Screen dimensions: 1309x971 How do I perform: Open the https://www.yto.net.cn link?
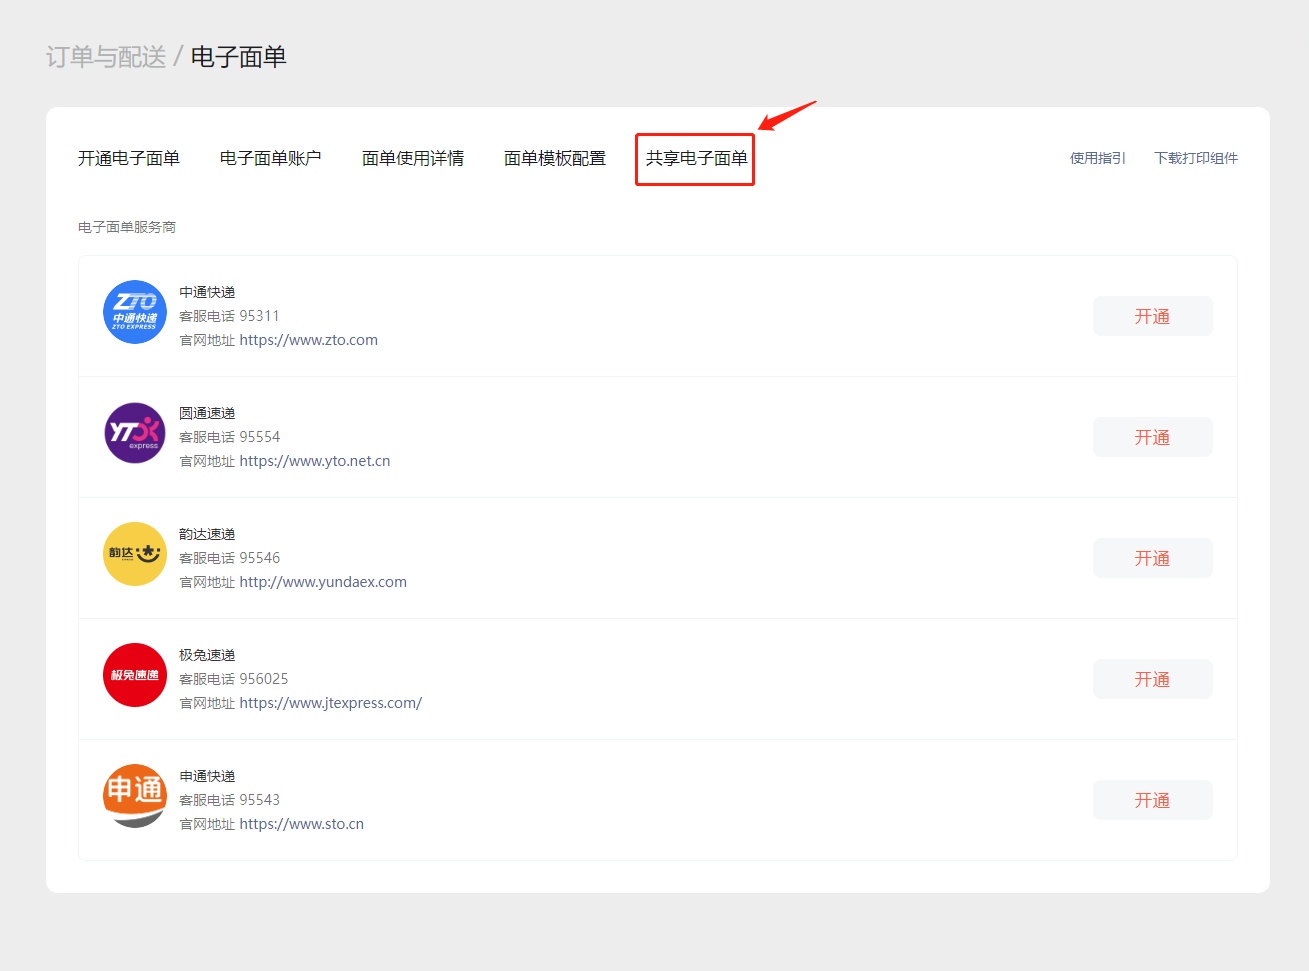tap(315, 461)
